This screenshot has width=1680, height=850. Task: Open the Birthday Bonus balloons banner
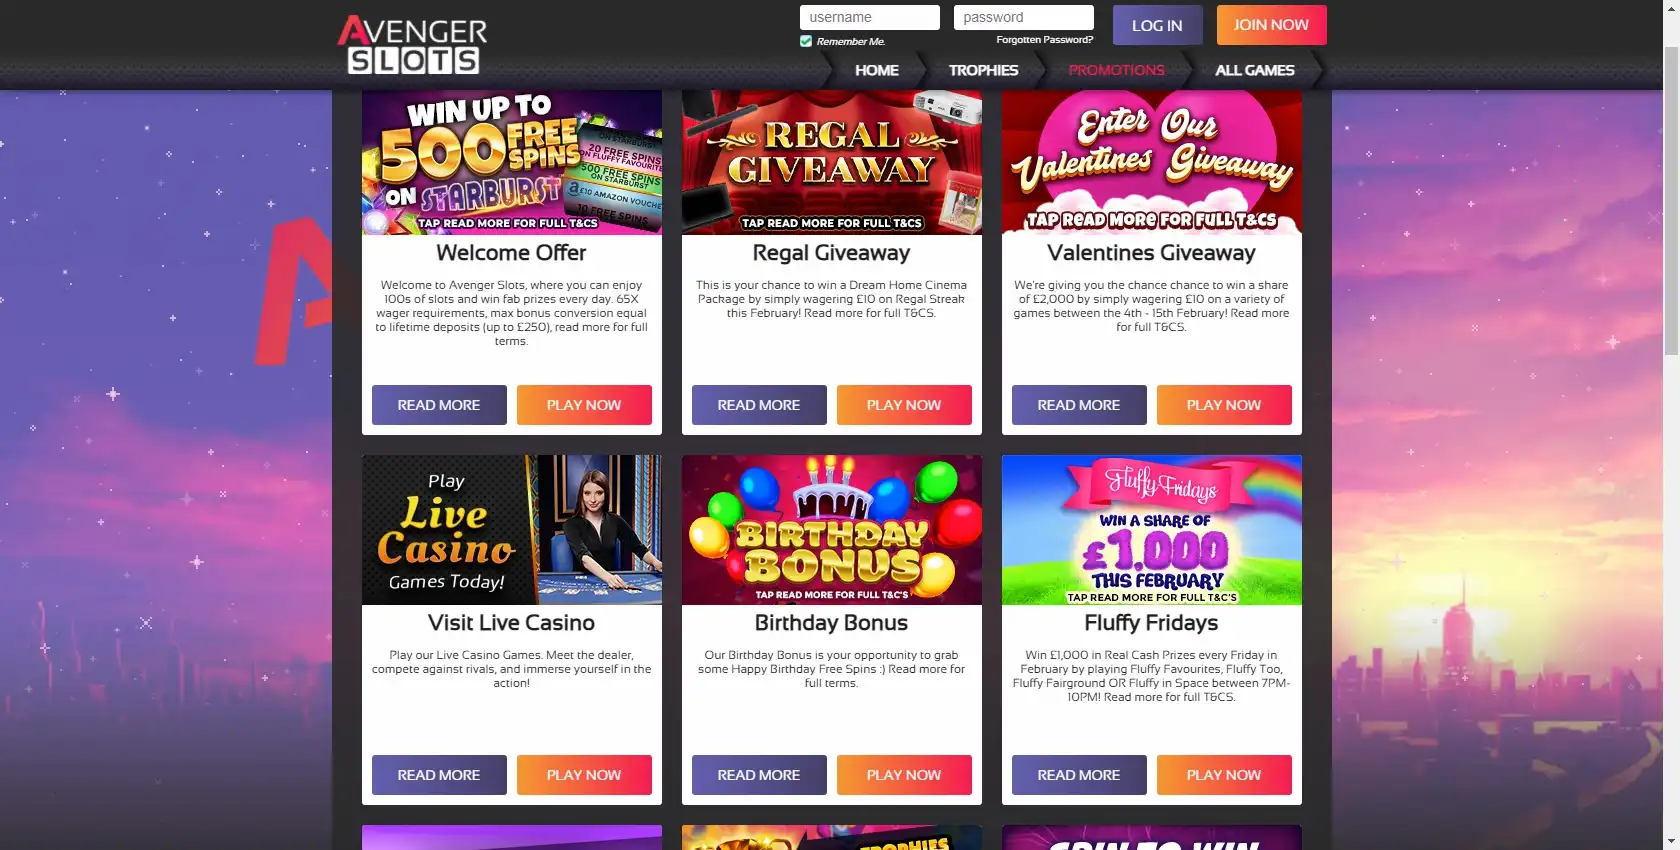[832, 530]
